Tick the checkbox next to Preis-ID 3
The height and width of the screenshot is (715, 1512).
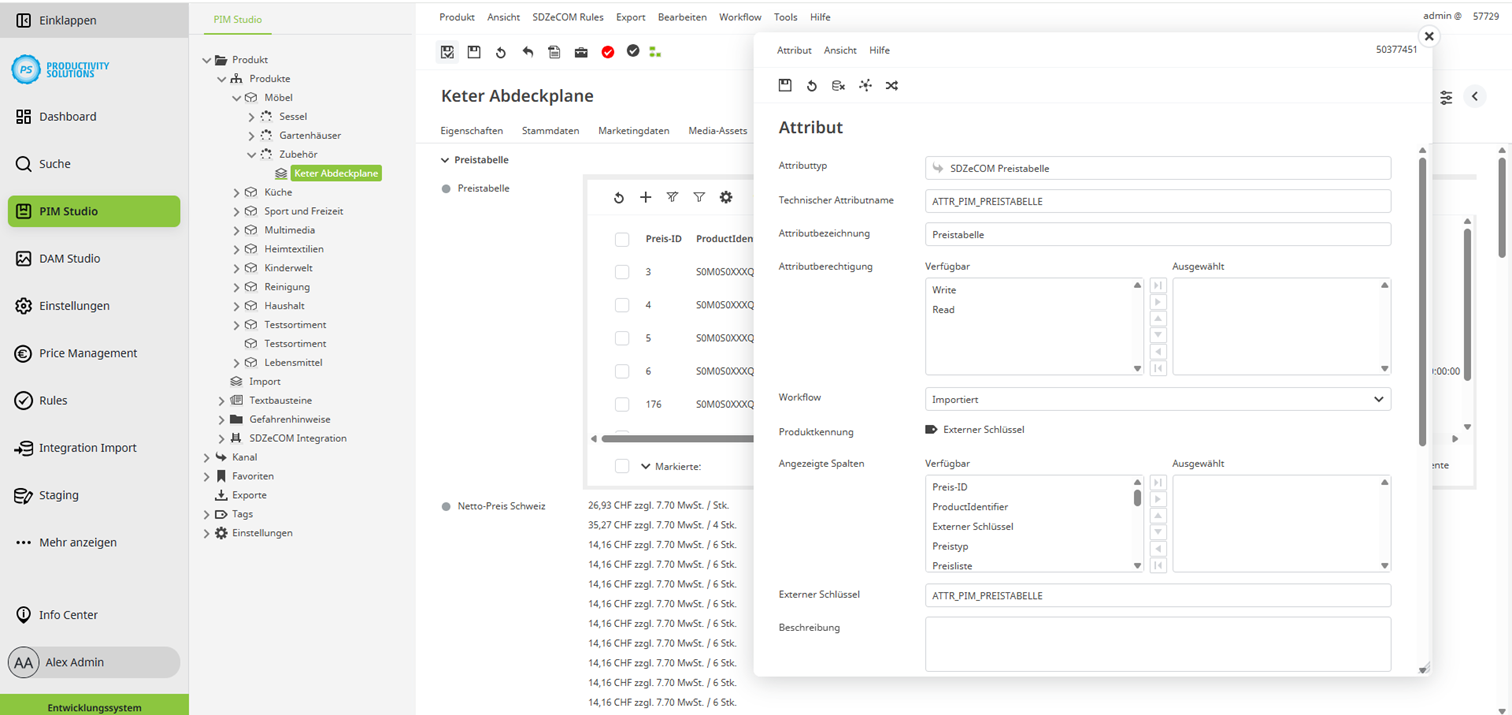pos(622,272)
